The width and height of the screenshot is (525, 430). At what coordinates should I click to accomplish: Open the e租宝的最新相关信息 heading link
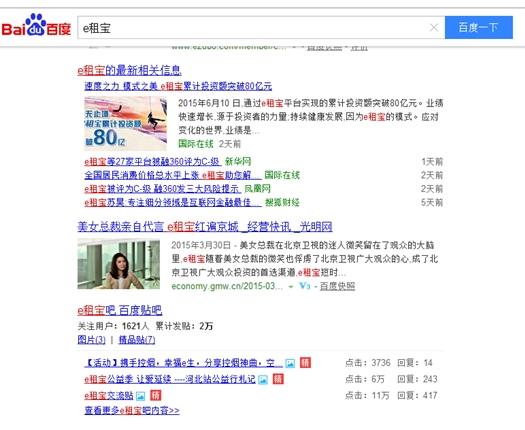(x=129, y=70)
